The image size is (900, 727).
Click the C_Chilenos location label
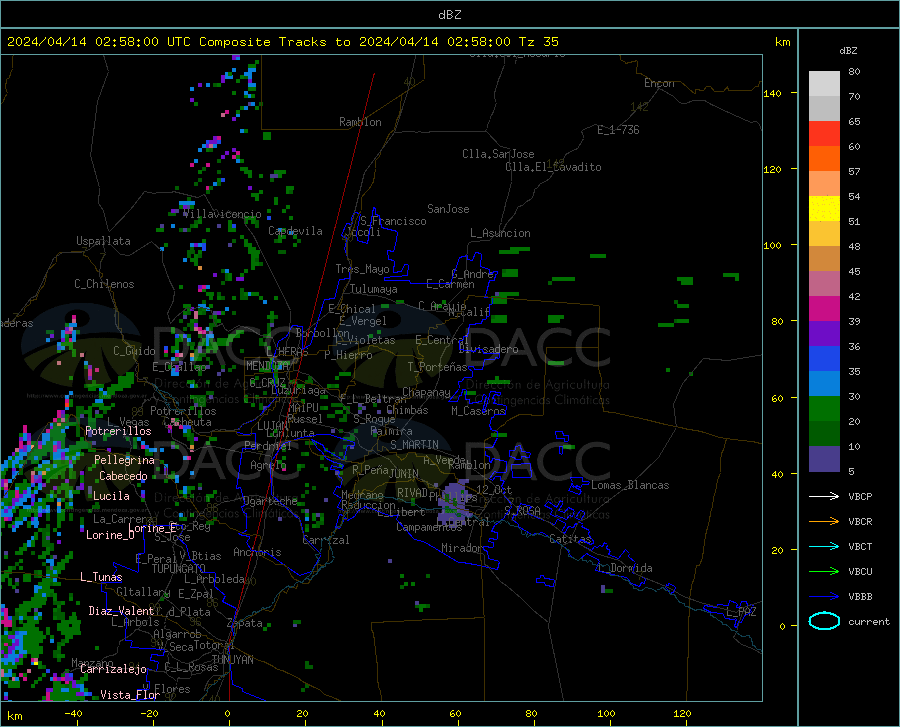pyautogui.click(x=104, y=284)
